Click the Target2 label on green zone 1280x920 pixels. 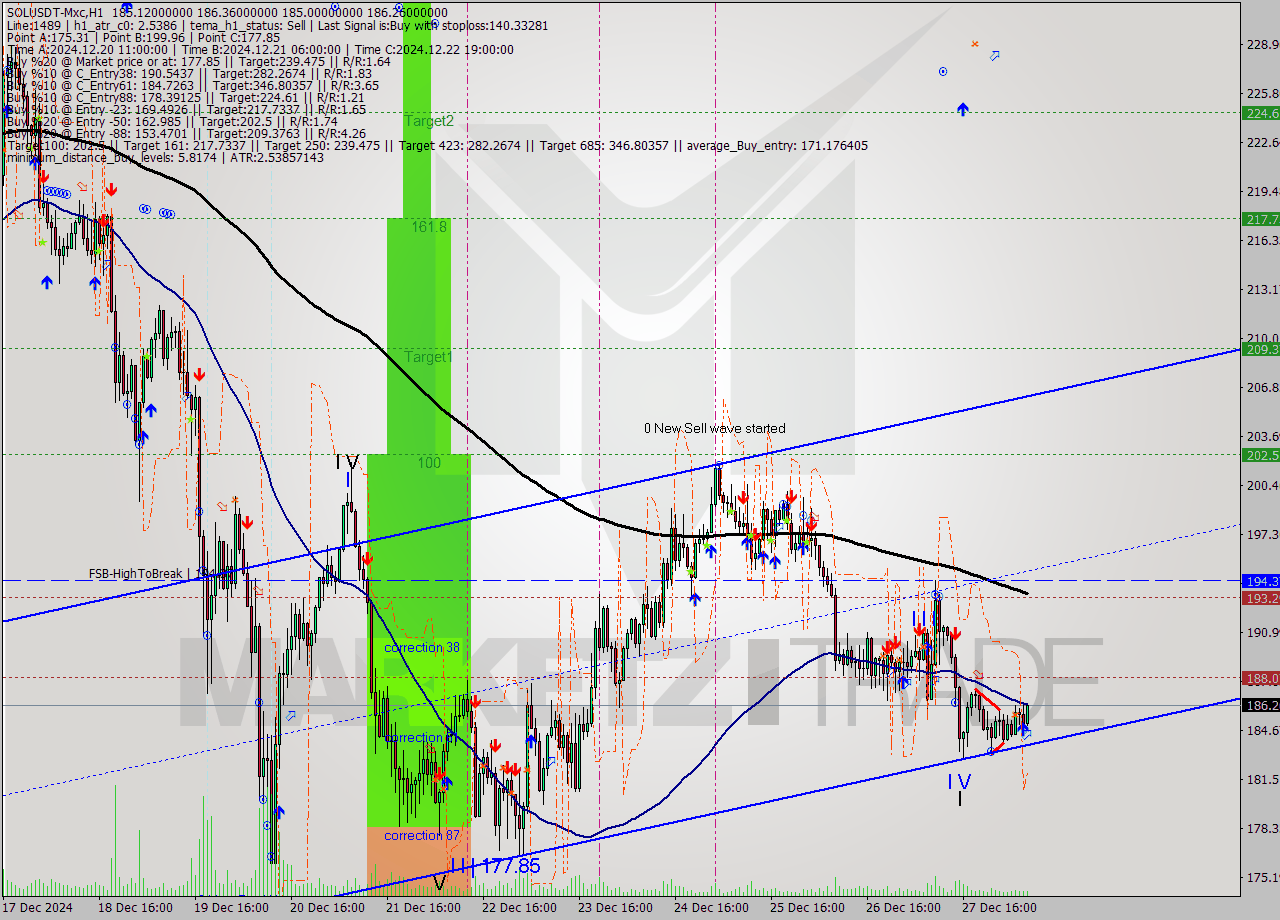(x=429, y=121)
